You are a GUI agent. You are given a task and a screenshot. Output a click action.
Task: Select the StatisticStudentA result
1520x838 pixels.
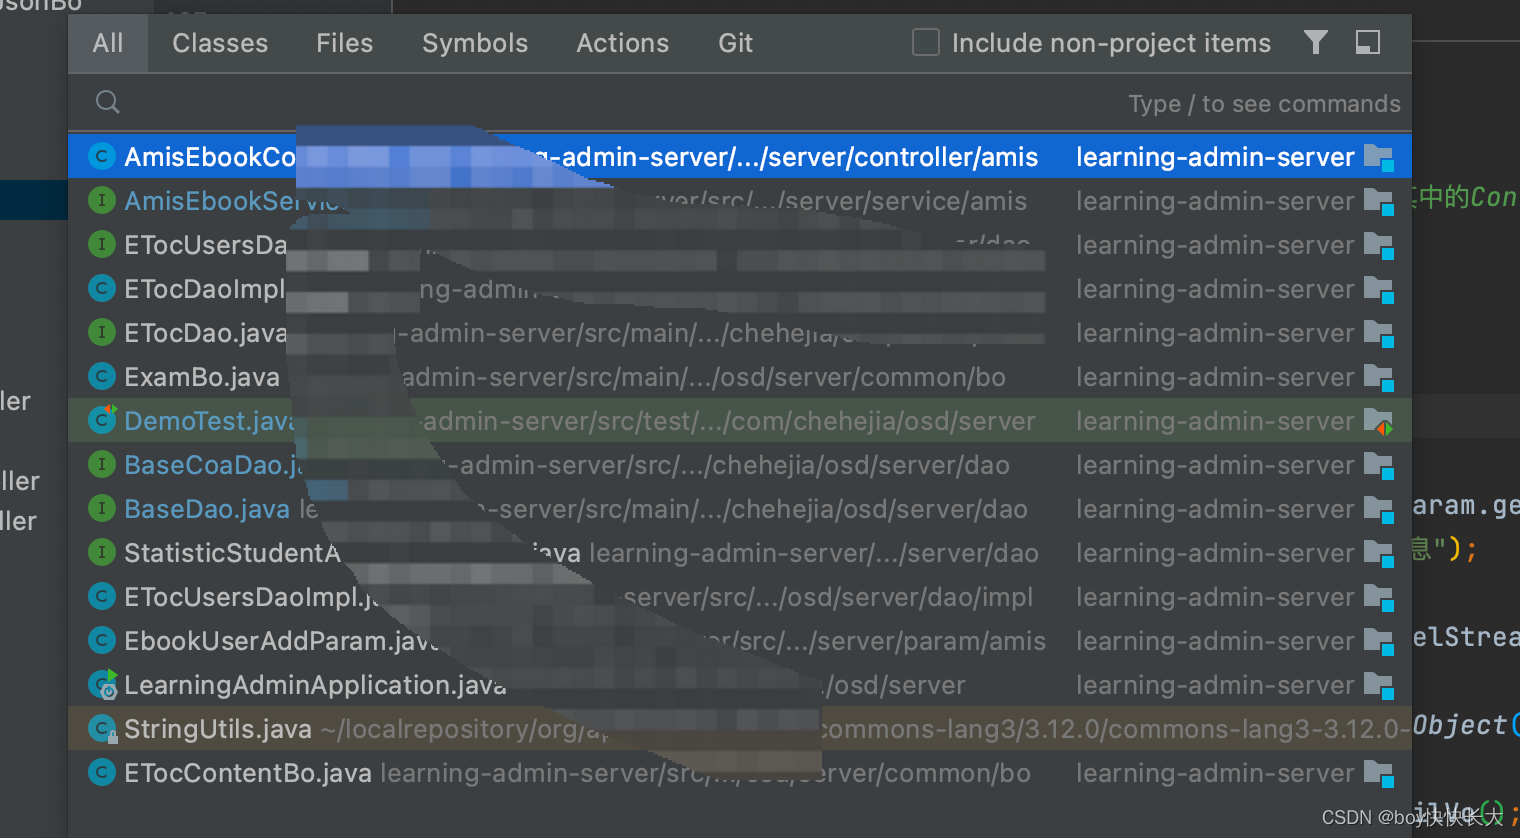coord(740,553)
